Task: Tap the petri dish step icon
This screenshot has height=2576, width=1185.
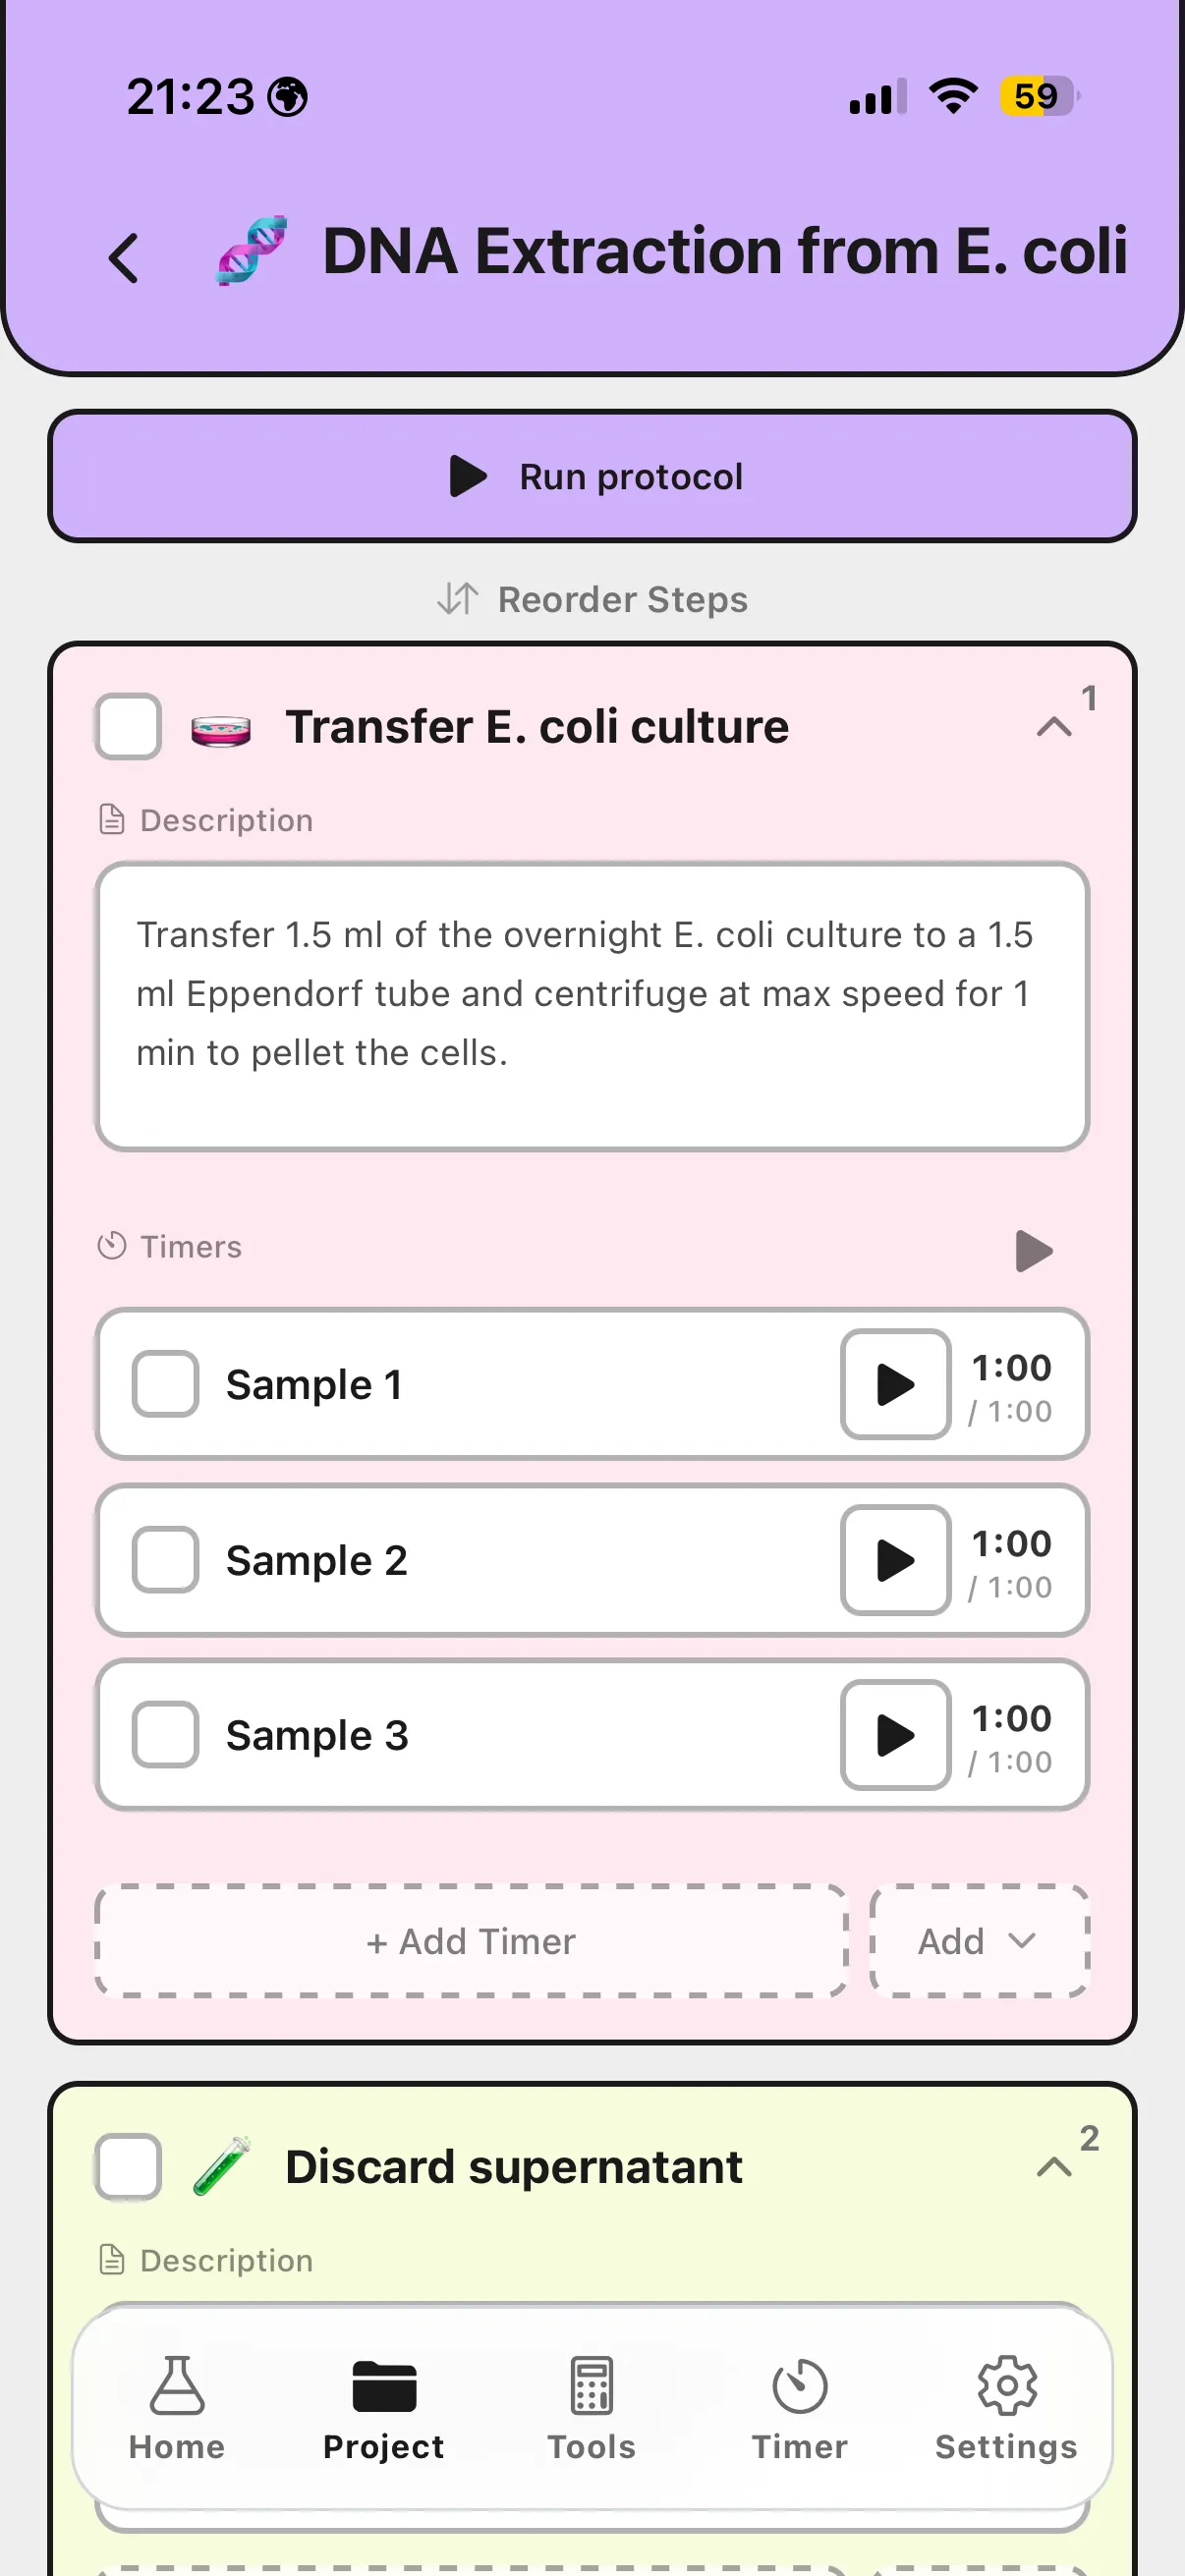Action: point(221,730)
